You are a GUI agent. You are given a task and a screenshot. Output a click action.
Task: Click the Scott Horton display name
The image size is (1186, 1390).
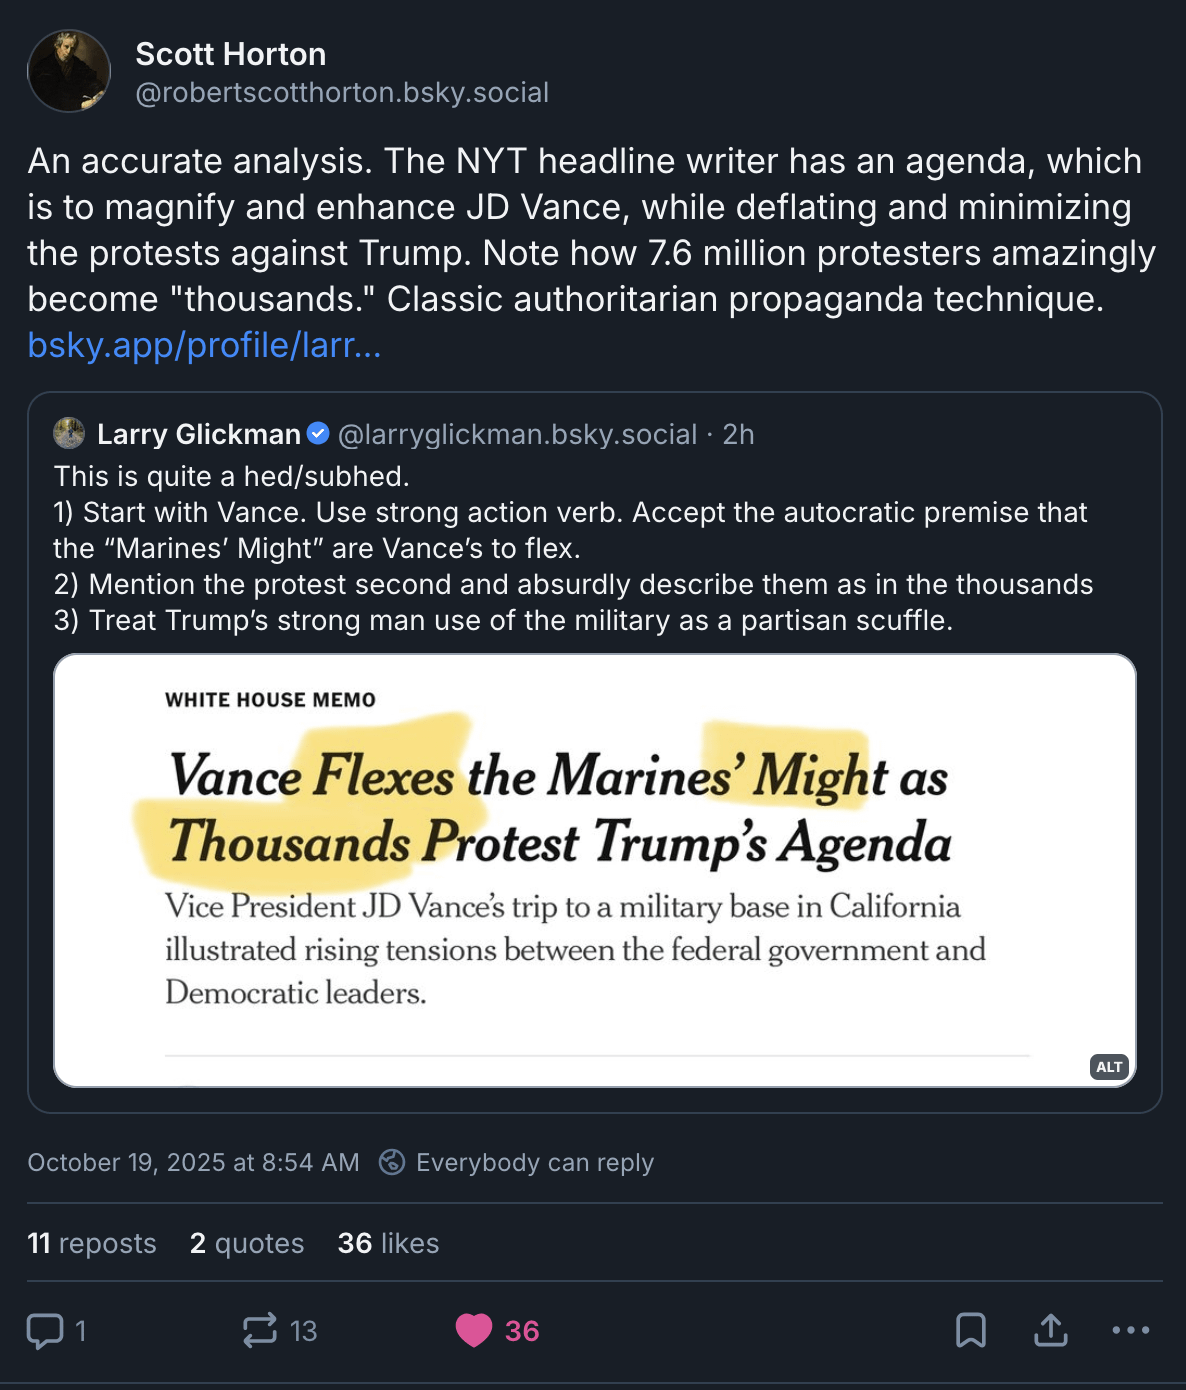pos(231,54)
